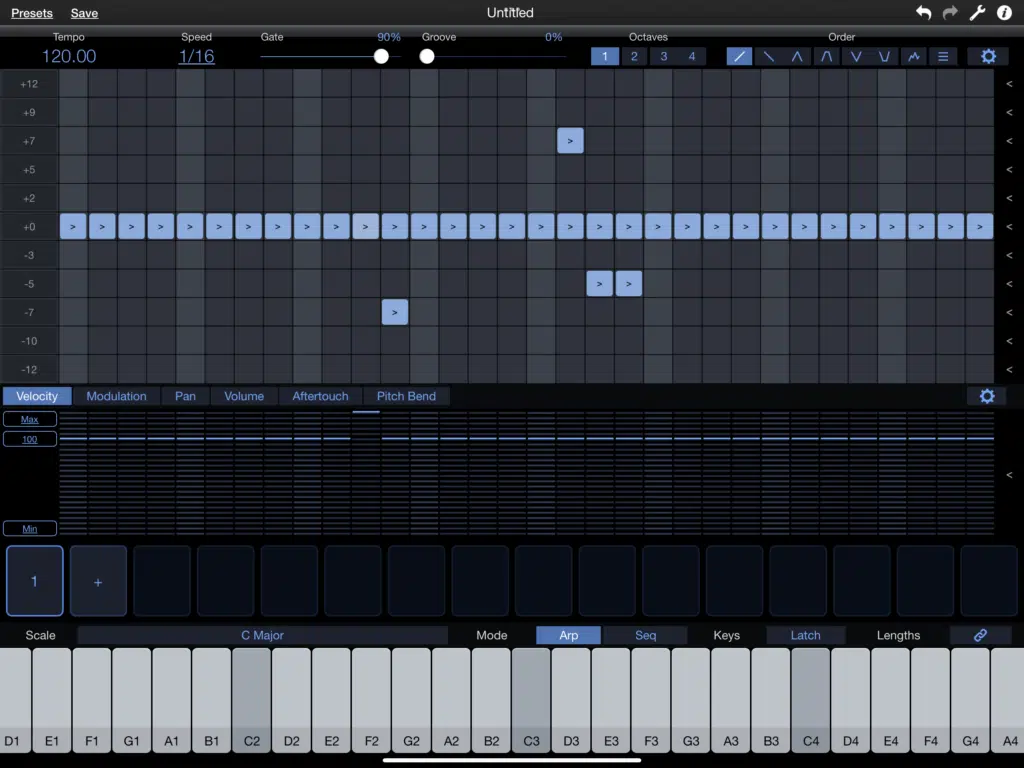Select the Velocity tab

(x=37, y=396)
